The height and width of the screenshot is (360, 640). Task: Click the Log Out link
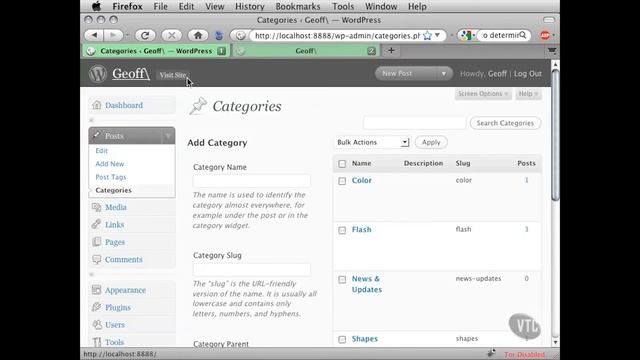coord(528,74)
